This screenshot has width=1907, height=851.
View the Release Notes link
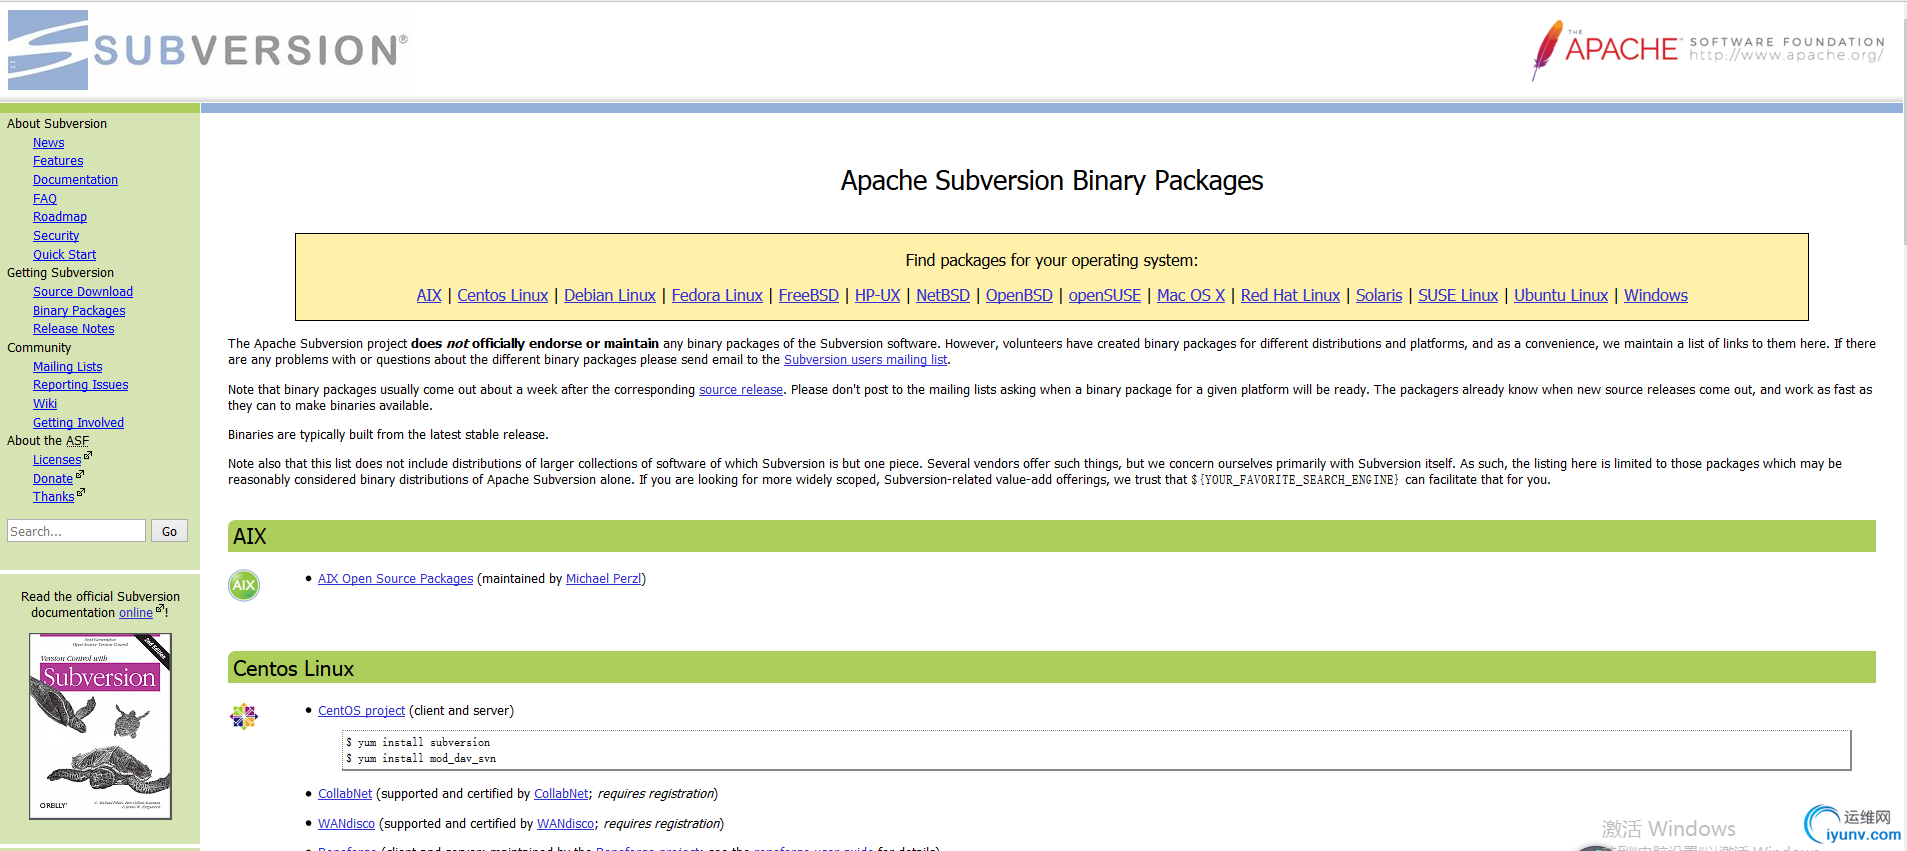point(73,329)
